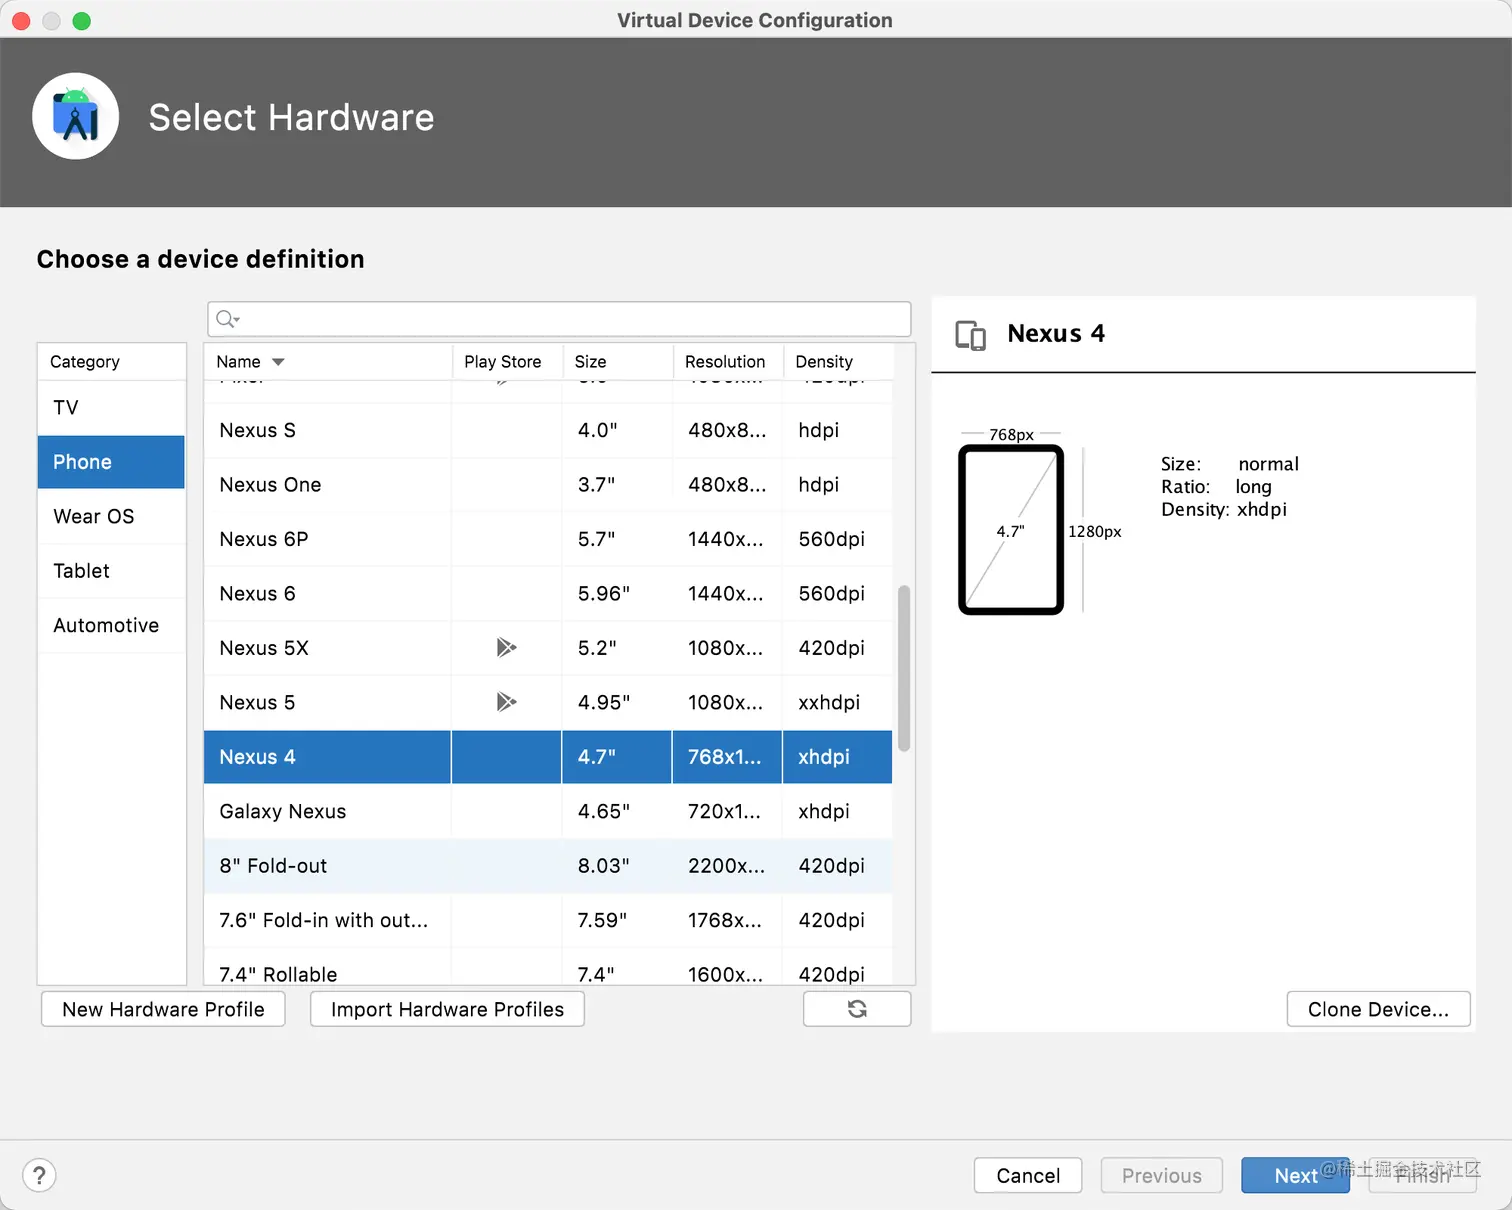Click the 2200x... resolution cell
This screenshot has height=1210, width=1512.
coord(727,866)
